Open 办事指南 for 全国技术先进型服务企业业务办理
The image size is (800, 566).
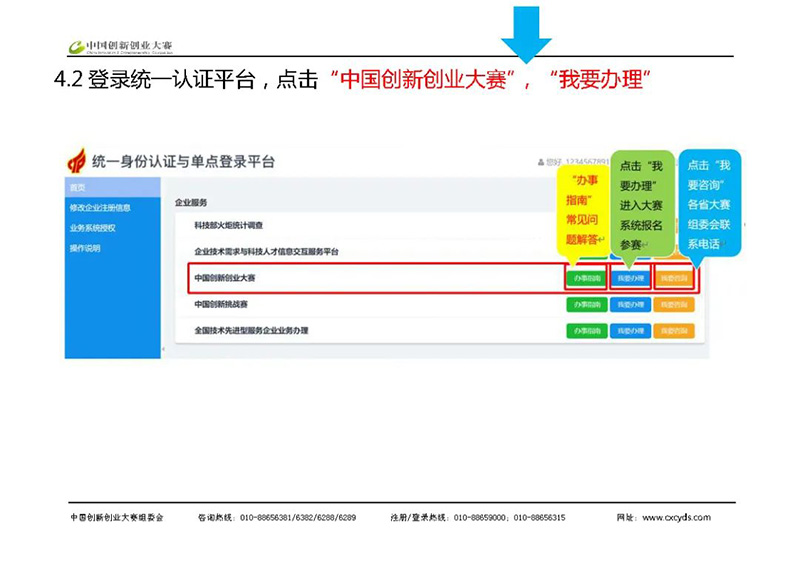tap(587, 331)
